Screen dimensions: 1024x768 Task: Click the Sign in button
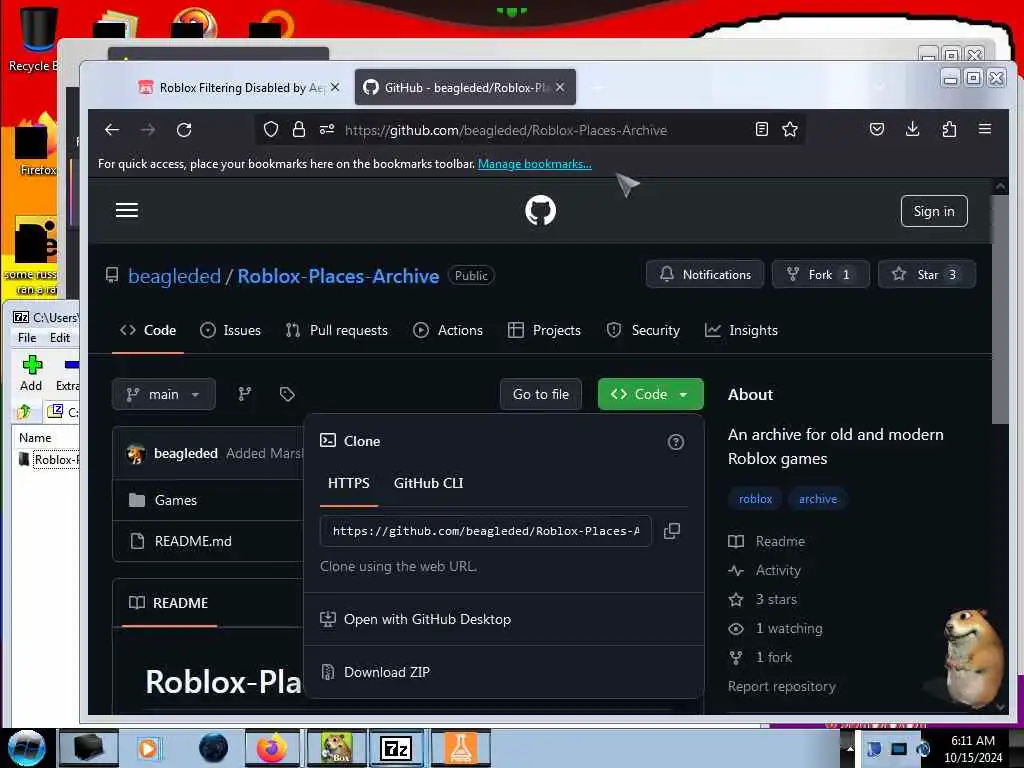[x=934, y=211]
